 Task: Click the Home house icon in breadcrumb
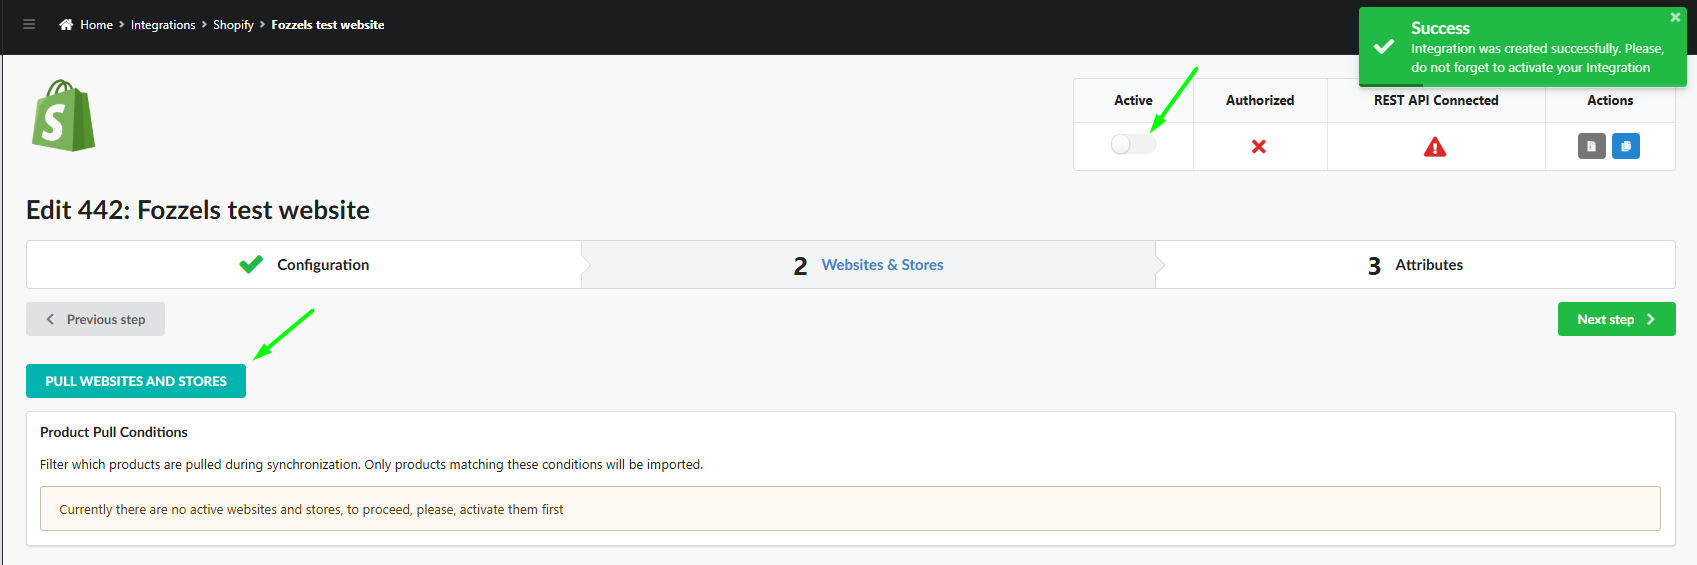coord(66,25)
